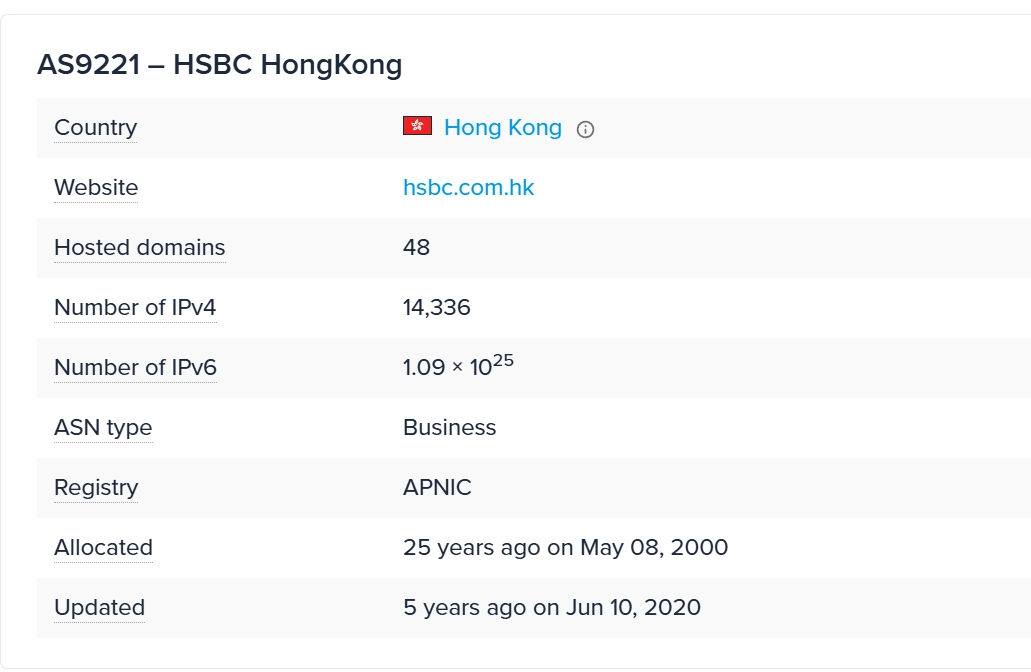Click the ASN type label
The height and width of the screenshot is (672, 1031).
point(103,428)
